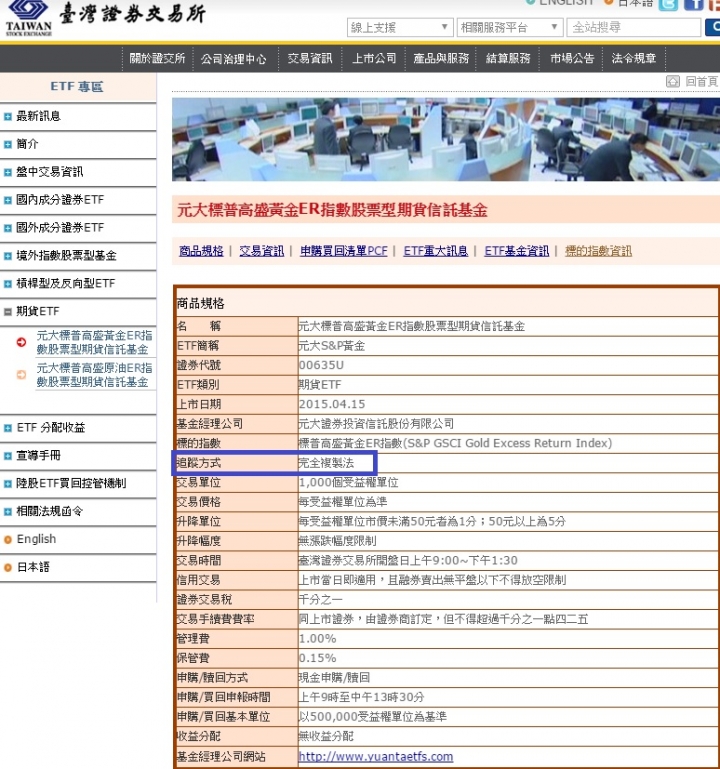Open 產品與服務 in main navigation
Viewport: 720px width, 769px height.
click(x=441, y=59)
